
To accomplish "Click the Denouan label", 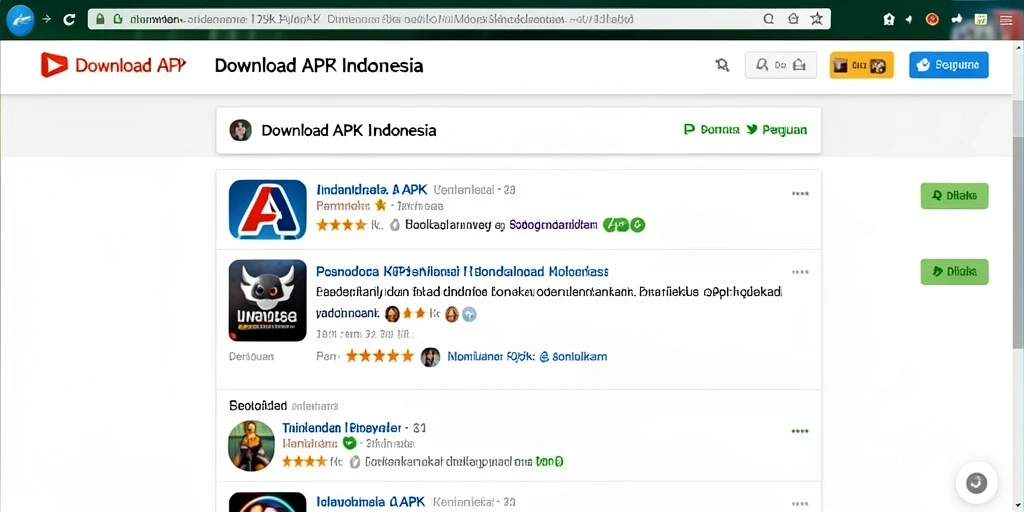I will (251, 357).
